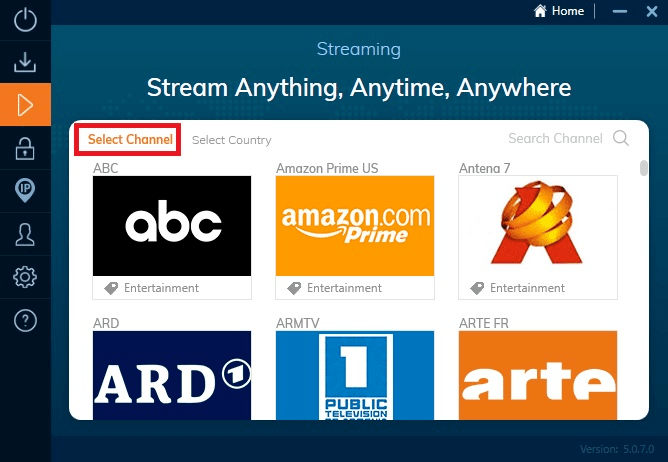Open the padlock security icon
The height and width of the screenshot is (462, 668).
[25, 148]
